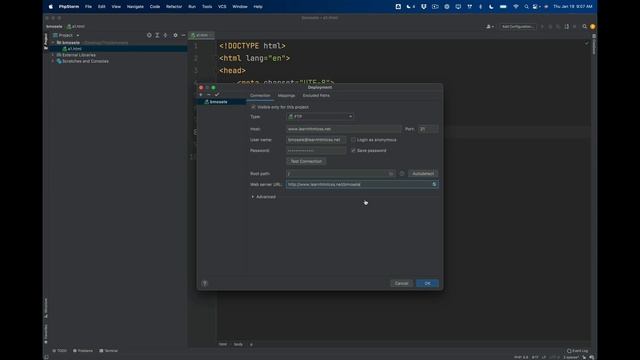Open the PhpStorm application menu
640x360 pixels.
click(69, 7)
